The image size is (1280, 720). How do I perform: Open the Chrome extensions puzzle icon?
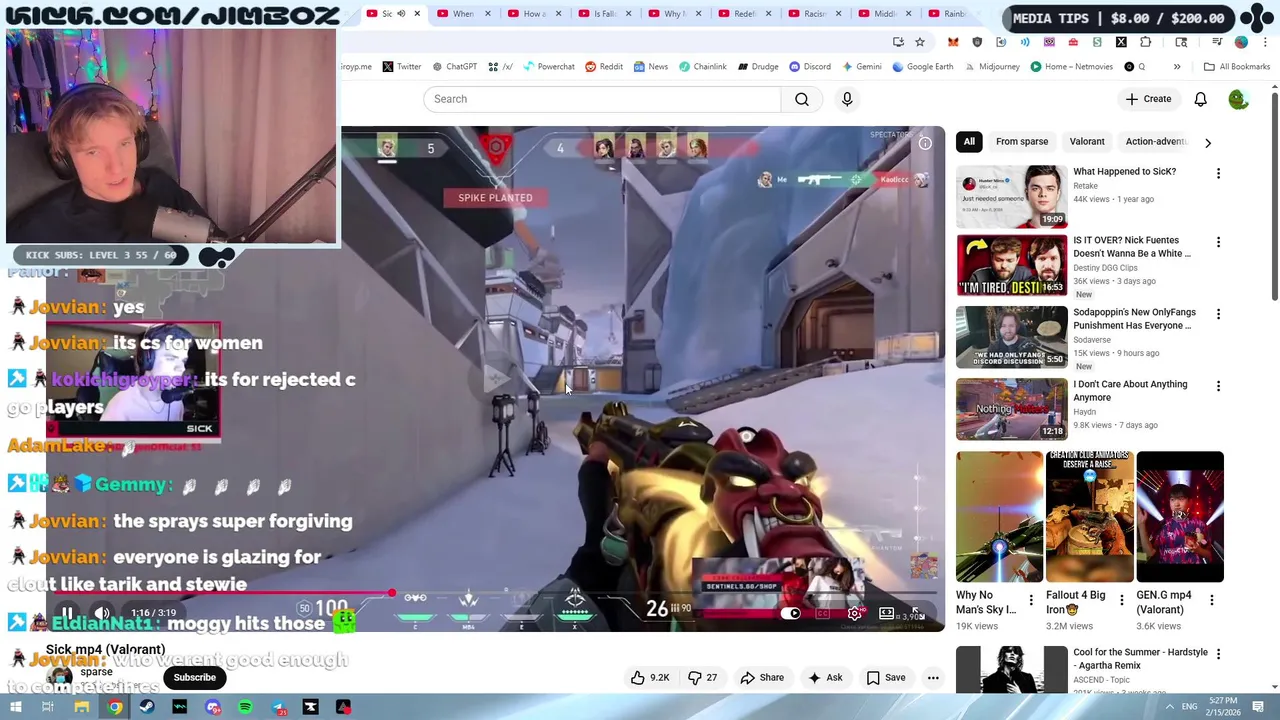point(1145,42)
